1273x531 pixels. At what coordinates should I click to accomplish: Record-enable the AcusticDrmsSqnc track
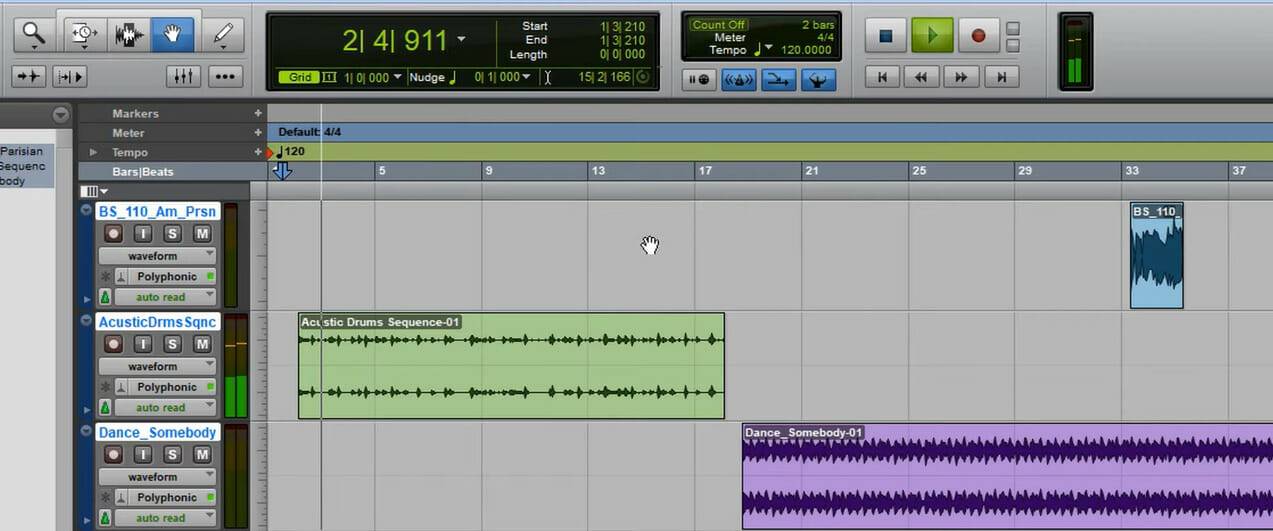coord(114,344)
